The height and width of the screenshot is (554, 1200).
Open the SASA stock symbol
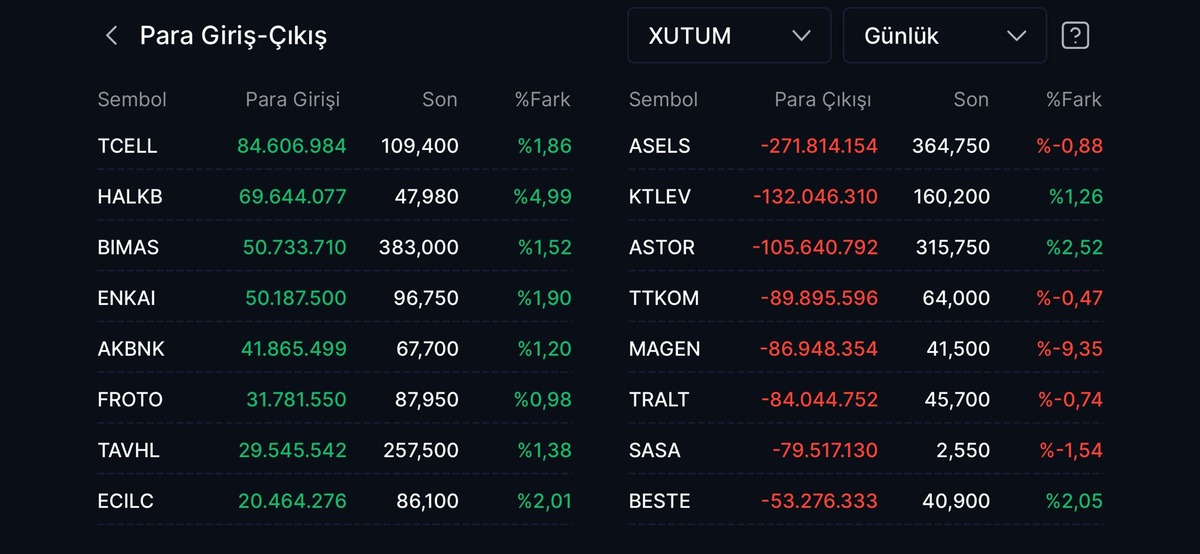(x=655, y=450)
